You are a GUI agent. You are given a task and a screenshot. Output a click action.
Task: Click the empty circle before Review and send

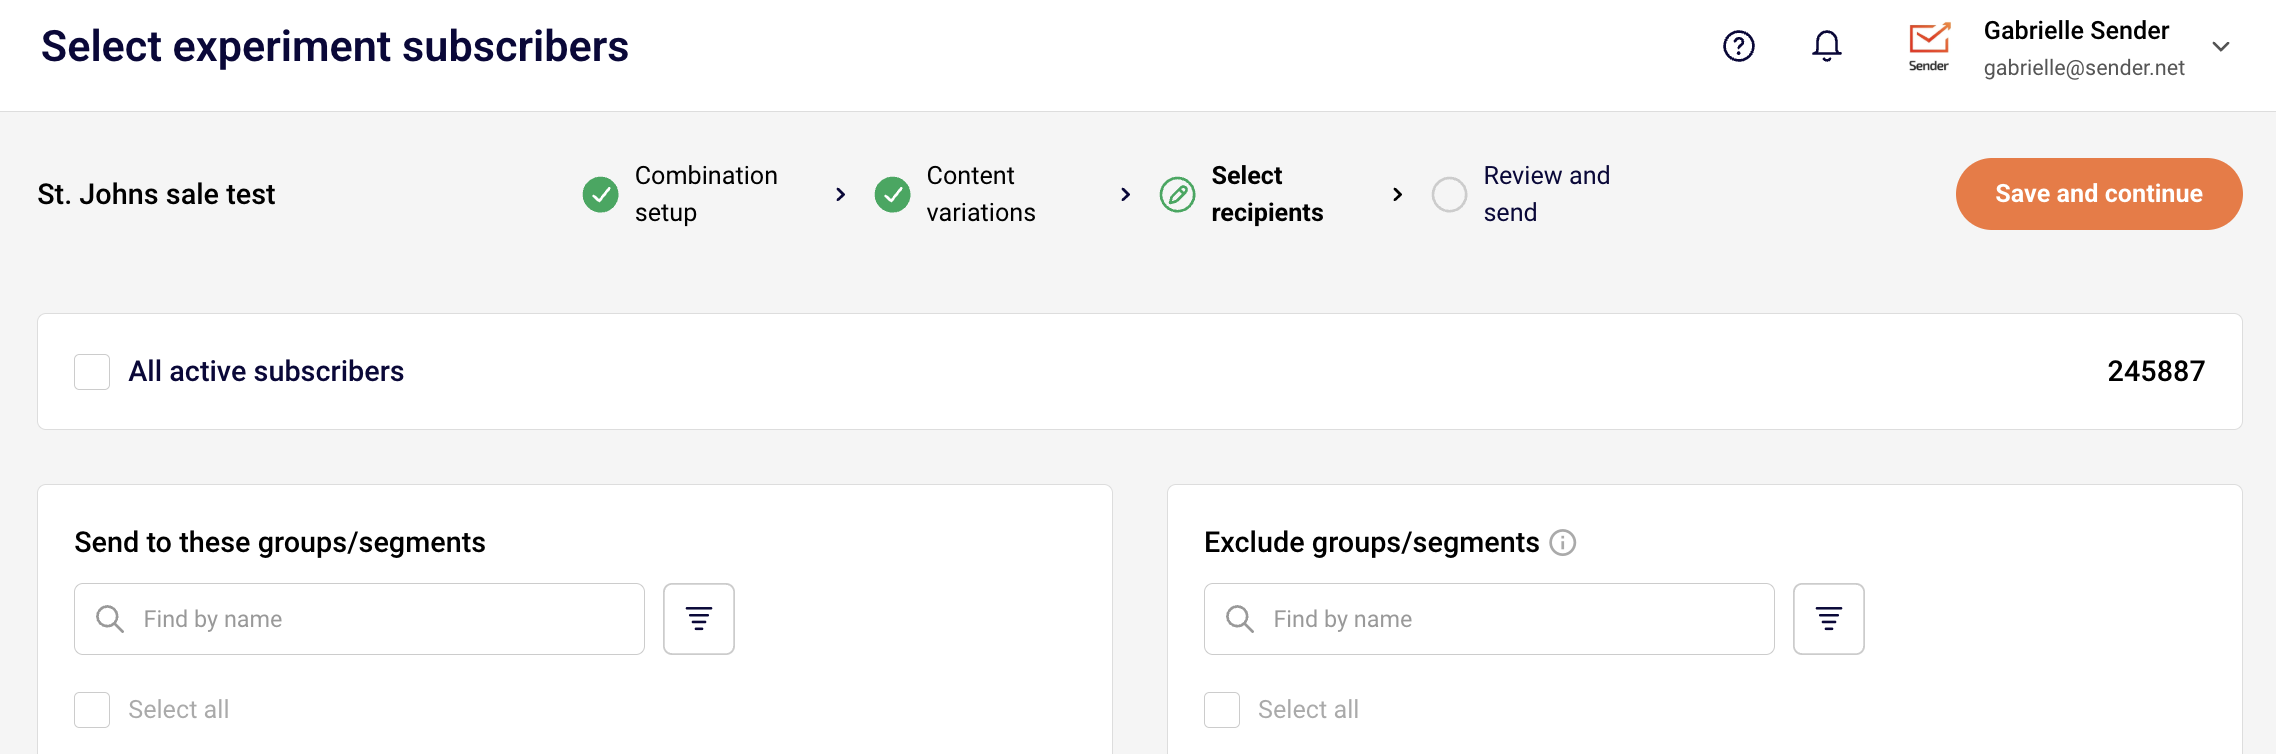1449,194
